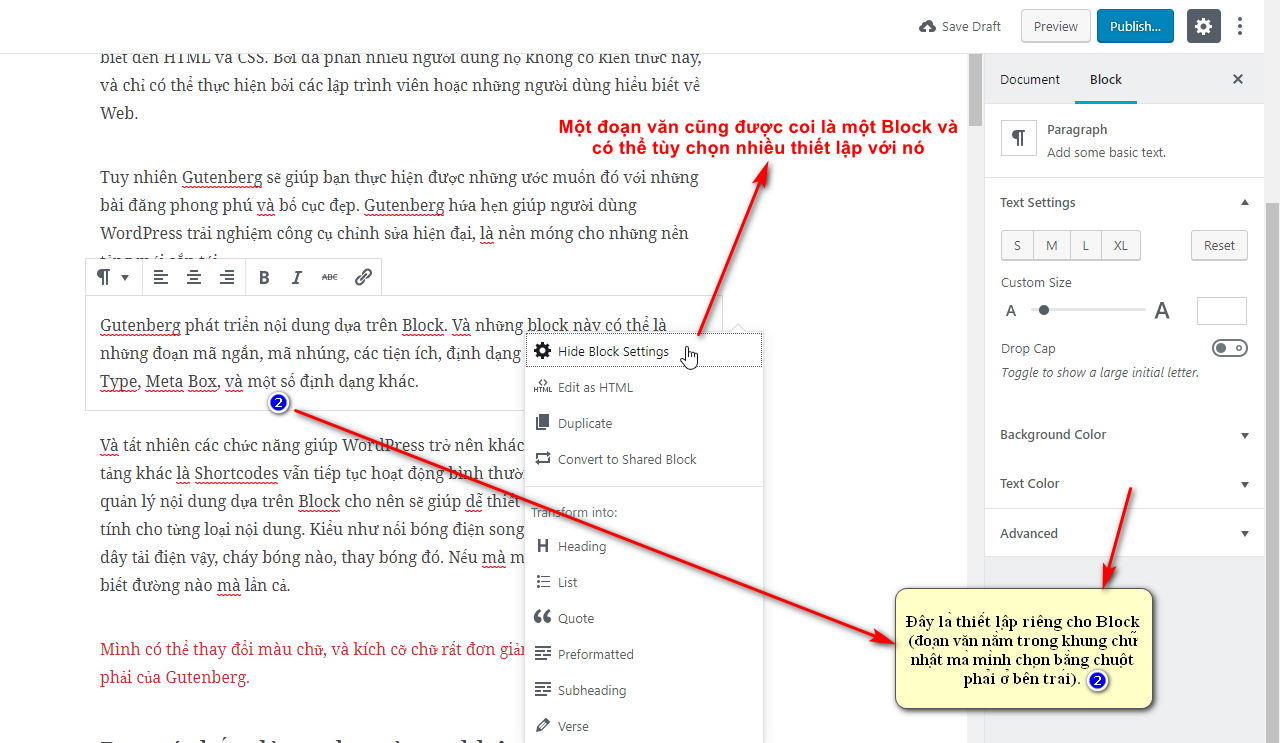This screenshot has width=1280, height=743.
Task: Click the gear icon beside Hide Block Settings
Action: (x=543, y=351)
